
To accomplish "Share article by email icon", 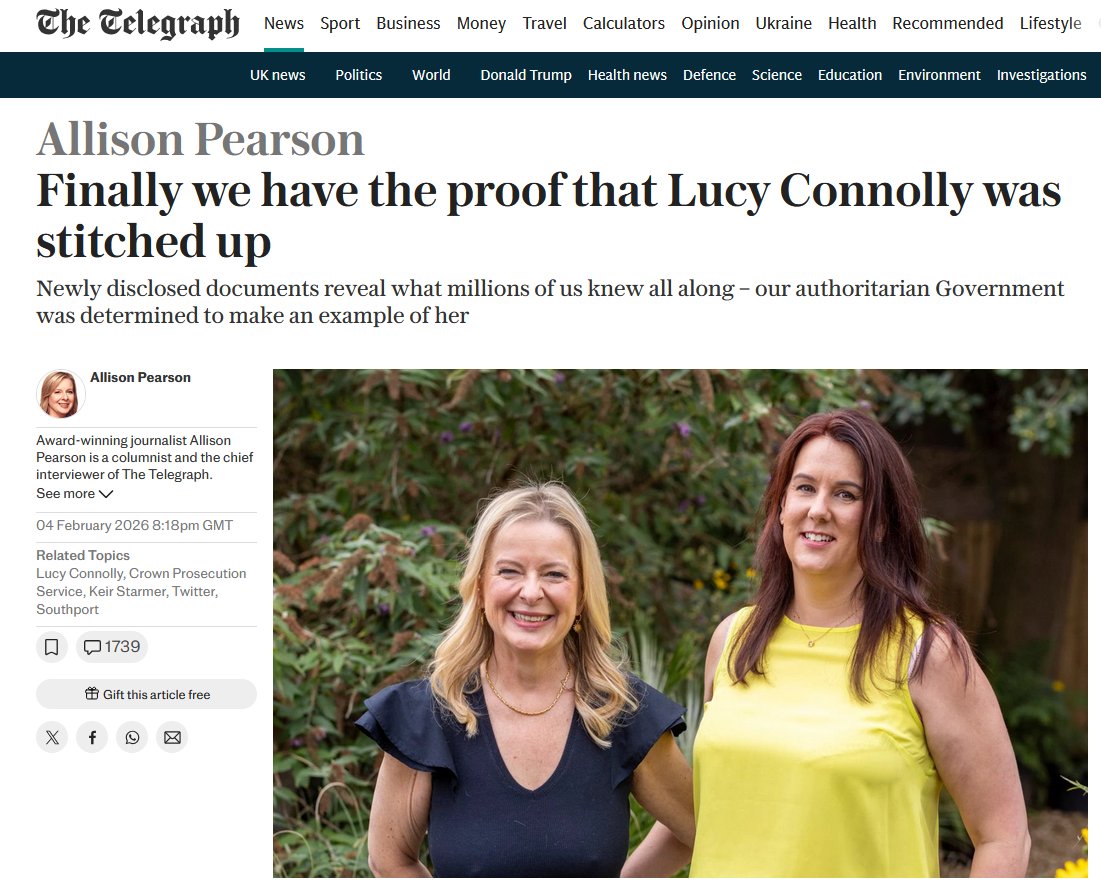I will [x=172, y=737].
